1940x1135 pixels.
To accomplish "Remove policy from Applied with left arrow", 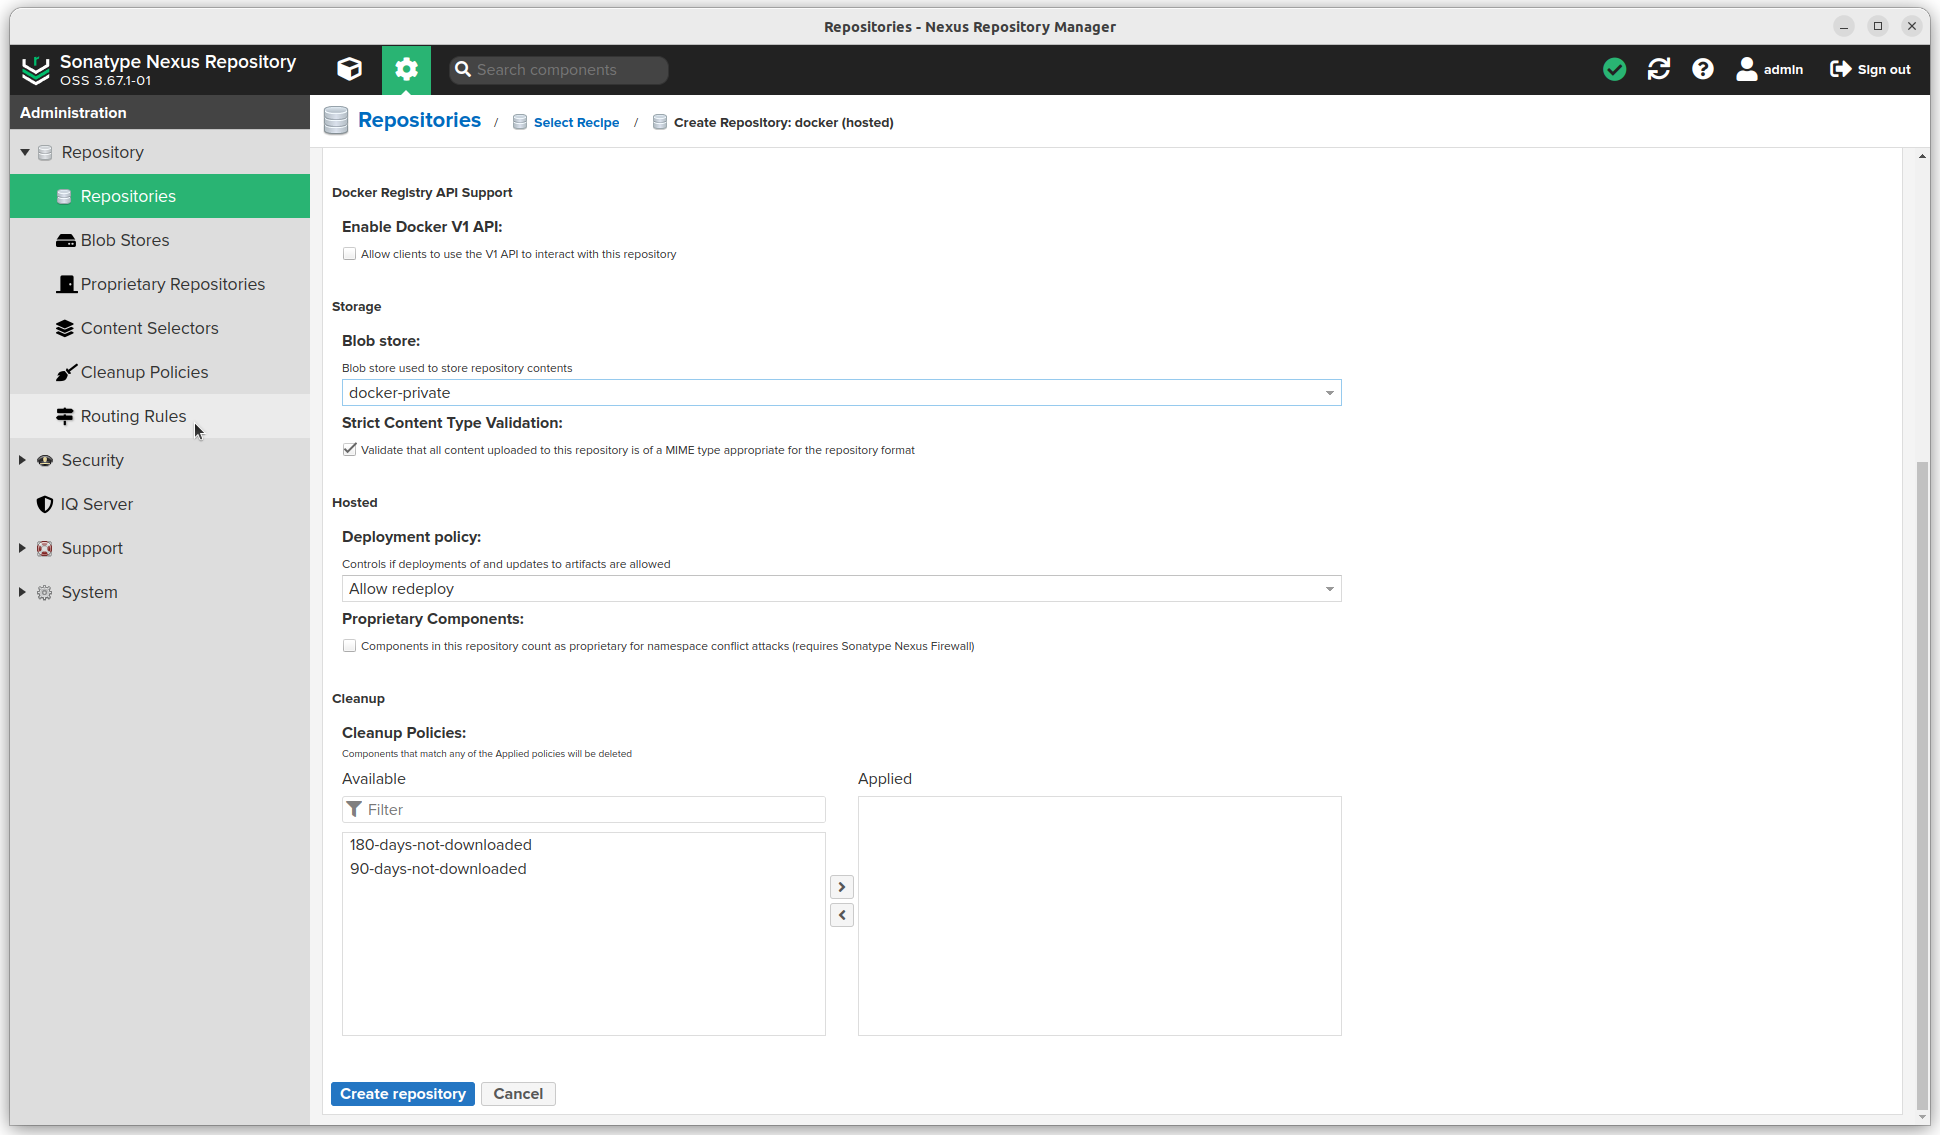I will coord(842,915).
